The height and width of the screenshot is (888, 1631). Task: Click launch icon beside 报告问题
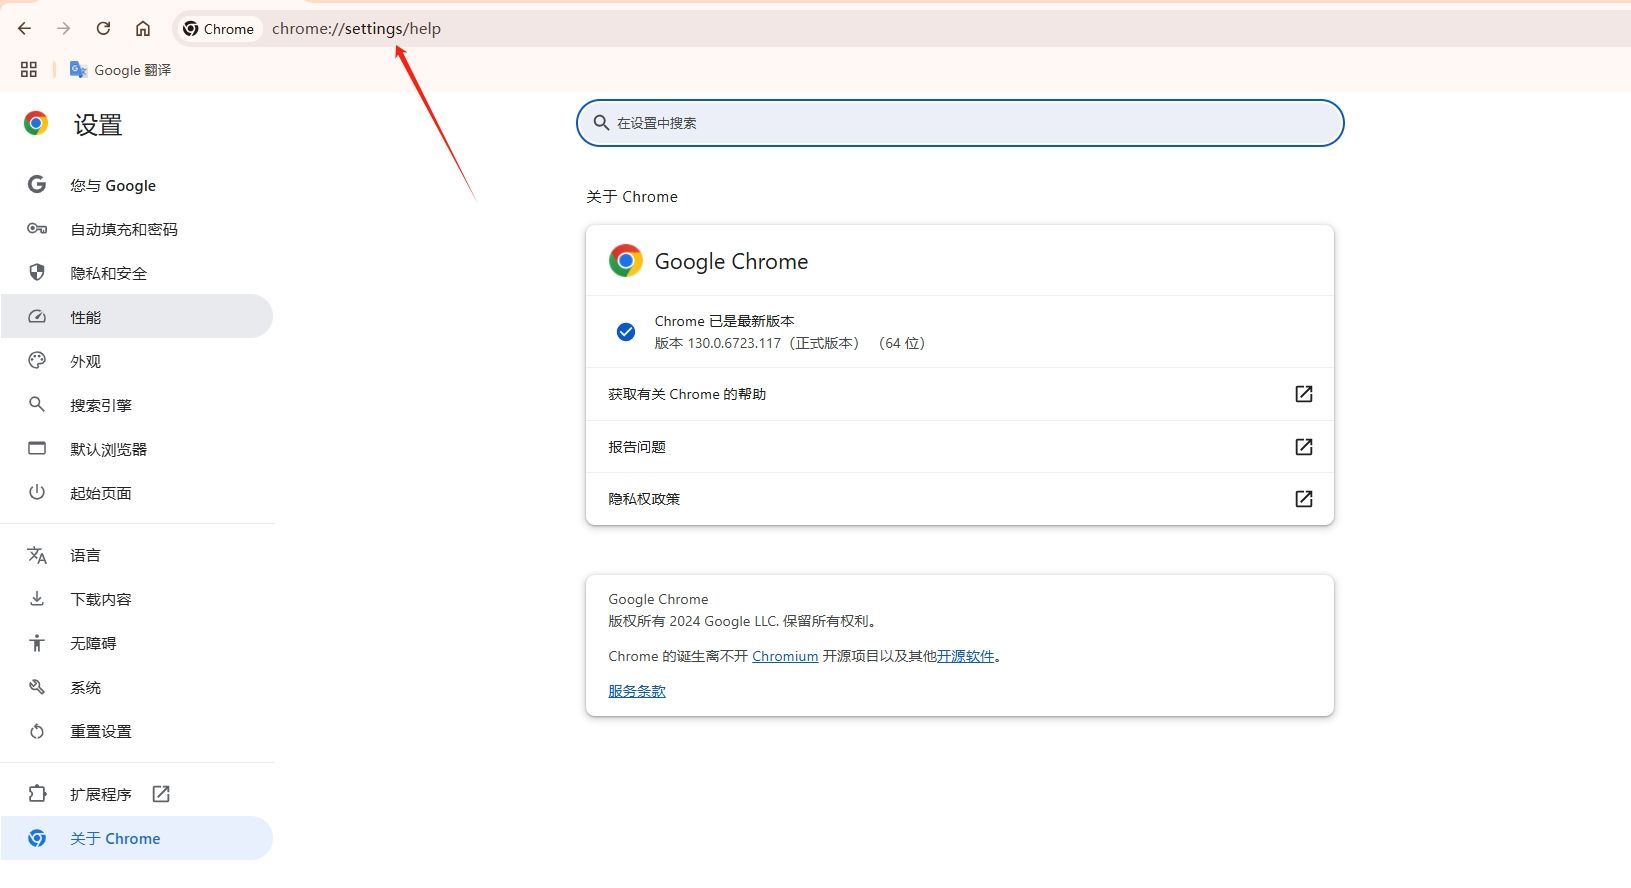[x=1304, y=447]
